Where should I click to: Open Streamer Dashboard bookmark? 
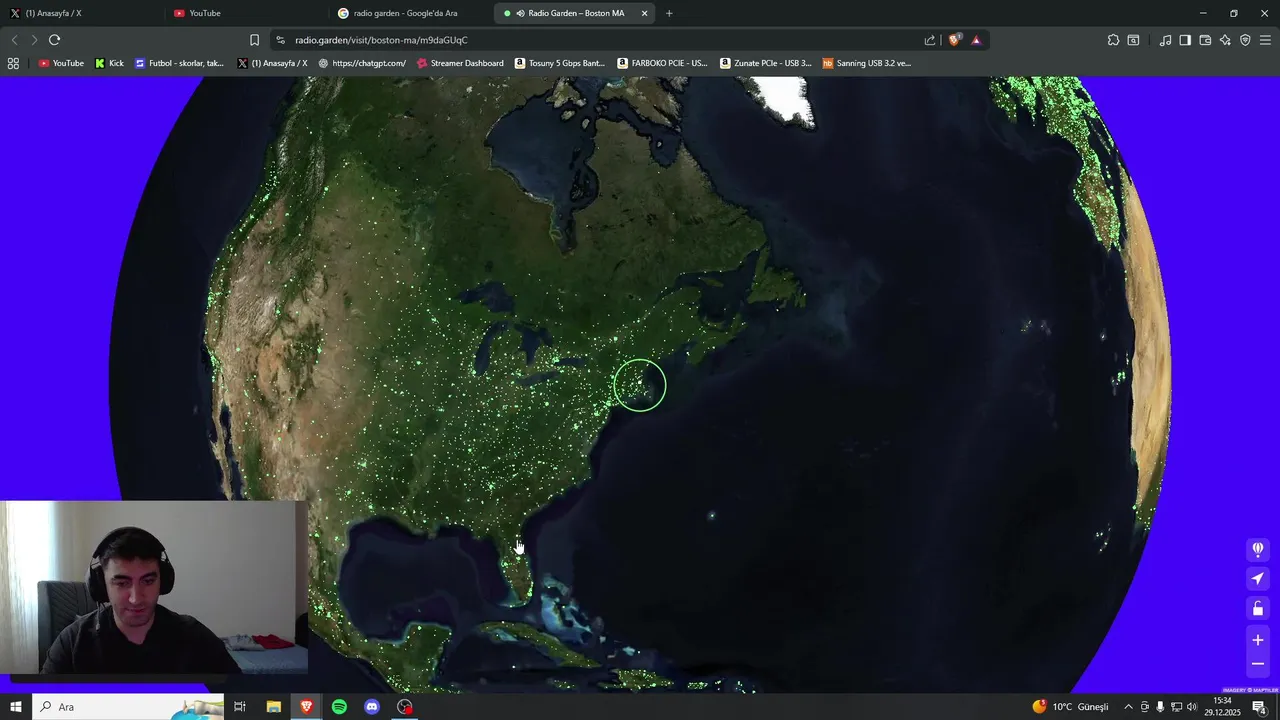pyautogui.click(x=460, y=63)
